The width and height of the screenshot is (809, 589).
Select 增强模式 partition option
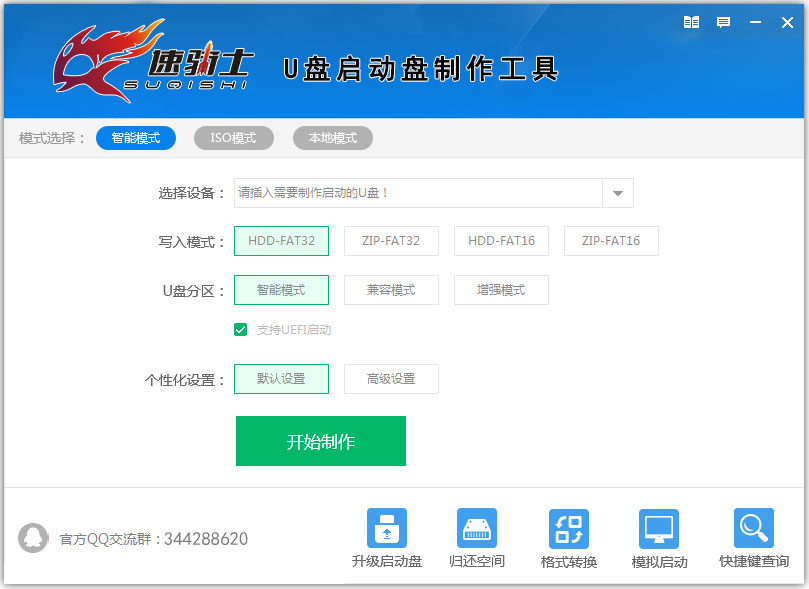tap(501, 290)
